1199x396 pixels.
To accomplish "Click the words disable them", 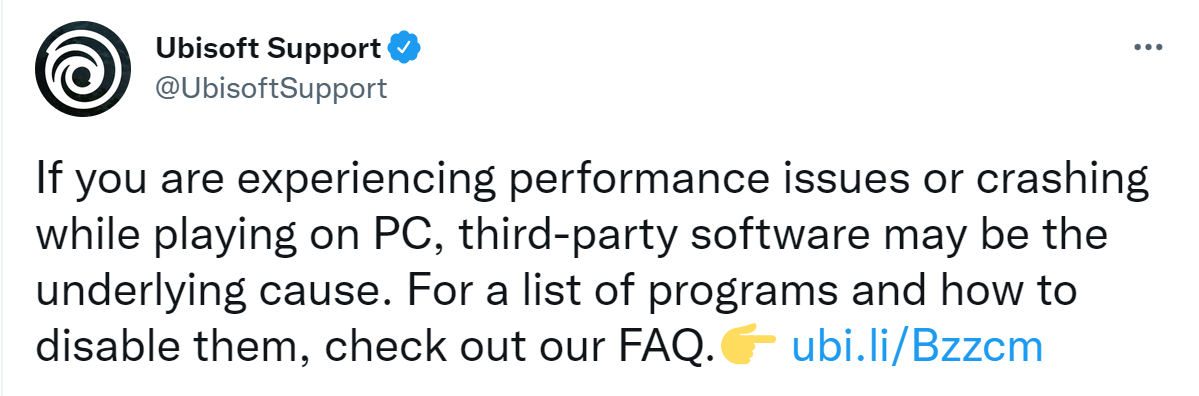I will click(174, 346).
